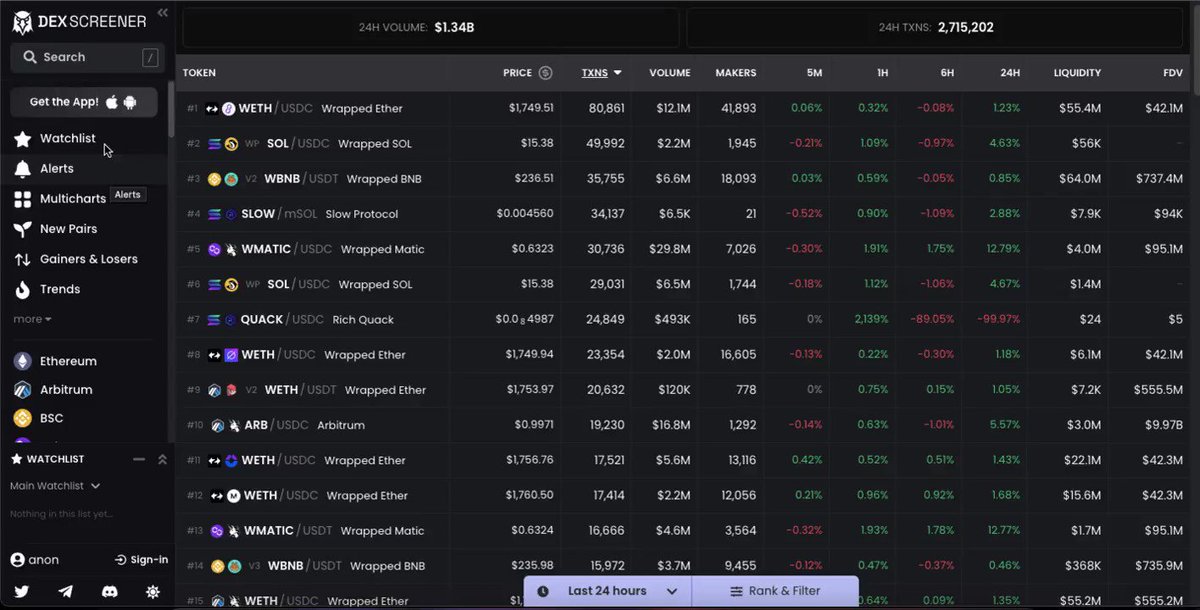Click the Multicharts grid icon
The image size is (1200, 610).
22,199
